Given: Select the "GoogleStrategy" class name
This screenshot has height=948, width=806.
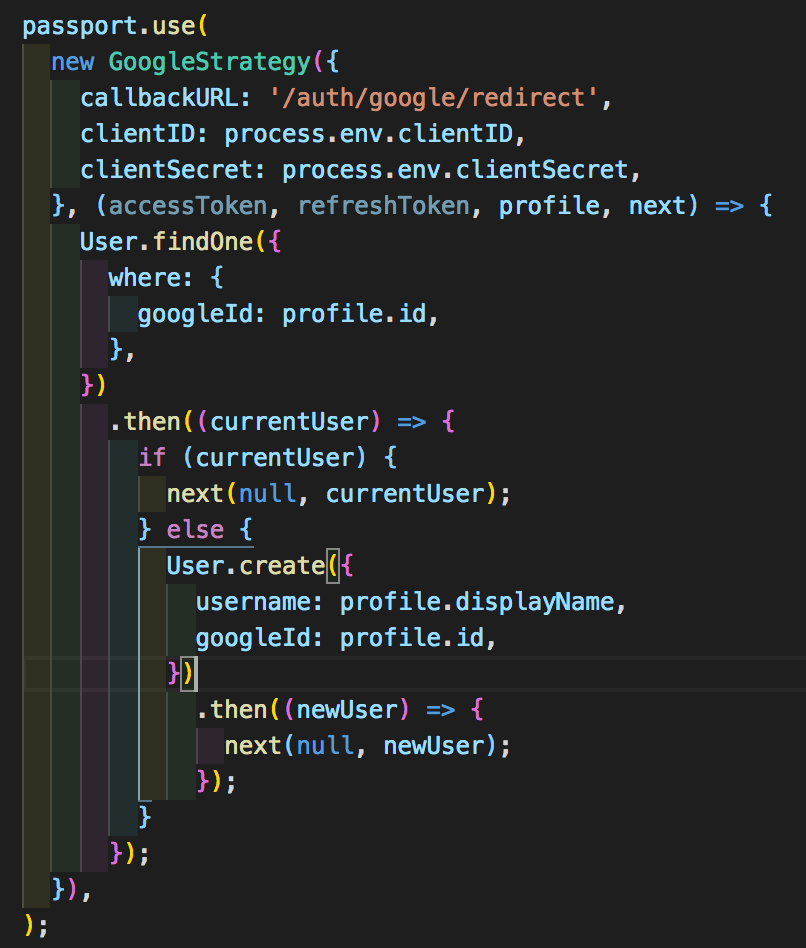Looking at the screenshot, I should click(210, 63).
